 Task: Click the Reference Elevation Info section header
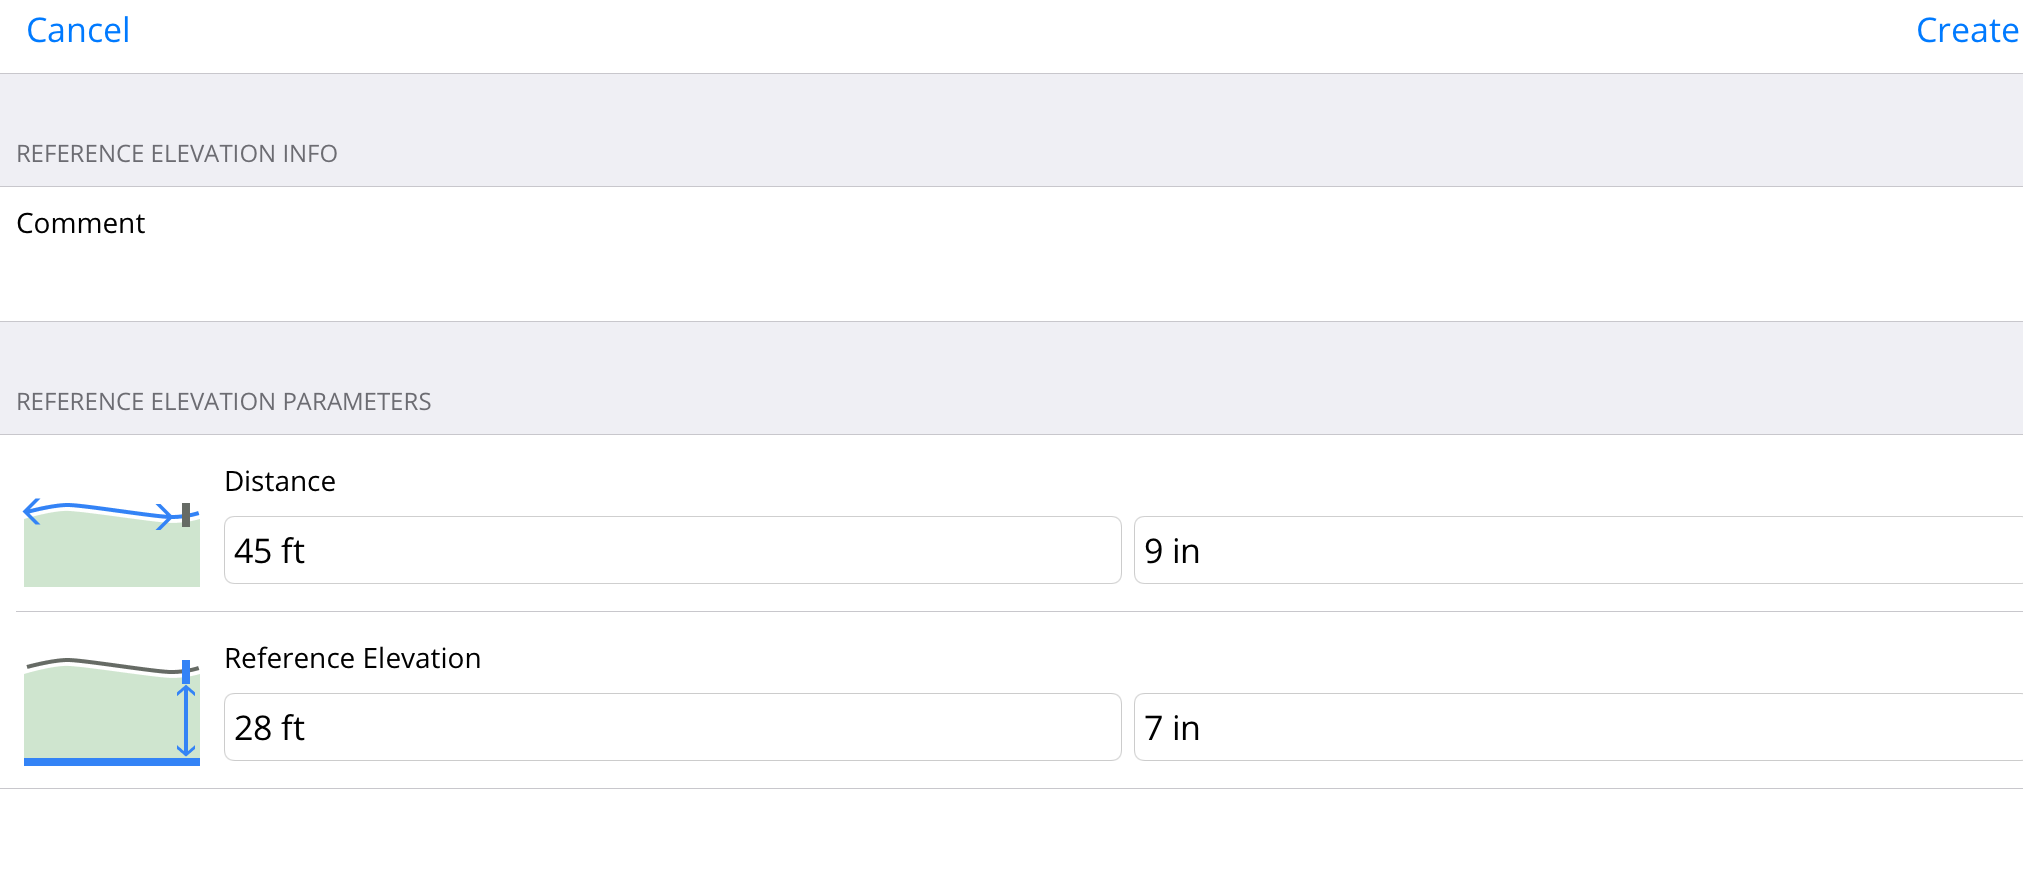point(177,154)
